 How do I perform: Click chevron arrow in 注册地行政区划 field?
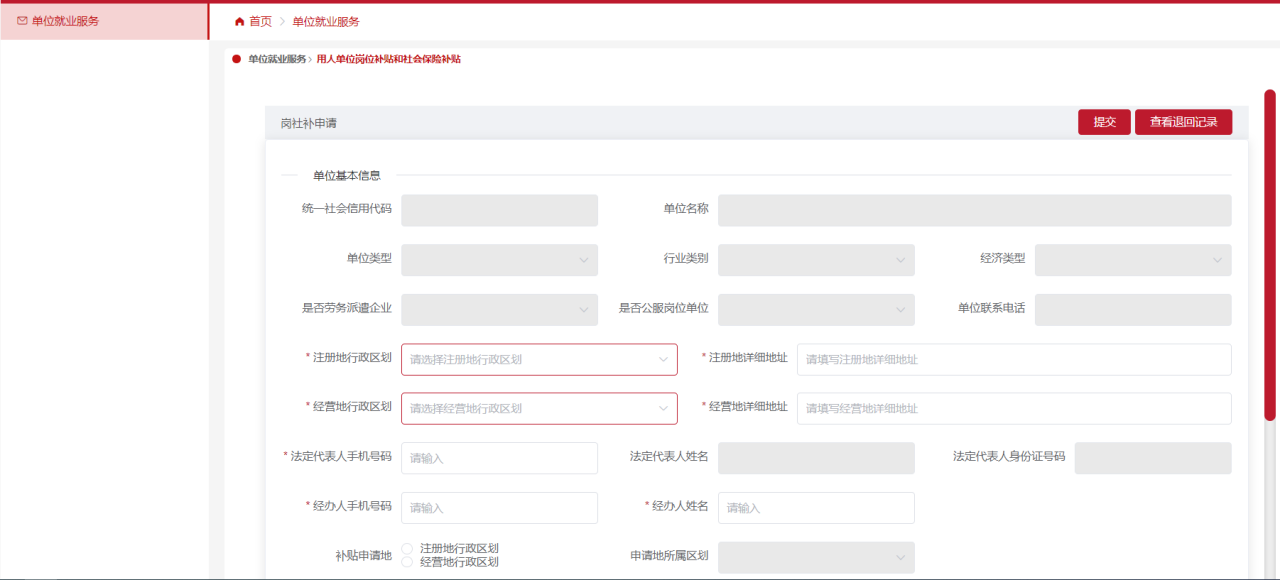663,359
